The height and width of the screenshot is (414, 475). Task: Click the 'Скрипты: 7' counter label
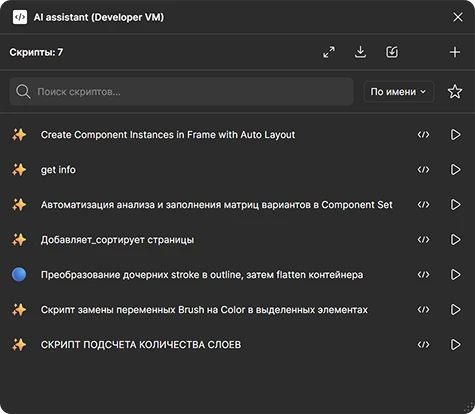pyautogui.click(x=36, y=52)
